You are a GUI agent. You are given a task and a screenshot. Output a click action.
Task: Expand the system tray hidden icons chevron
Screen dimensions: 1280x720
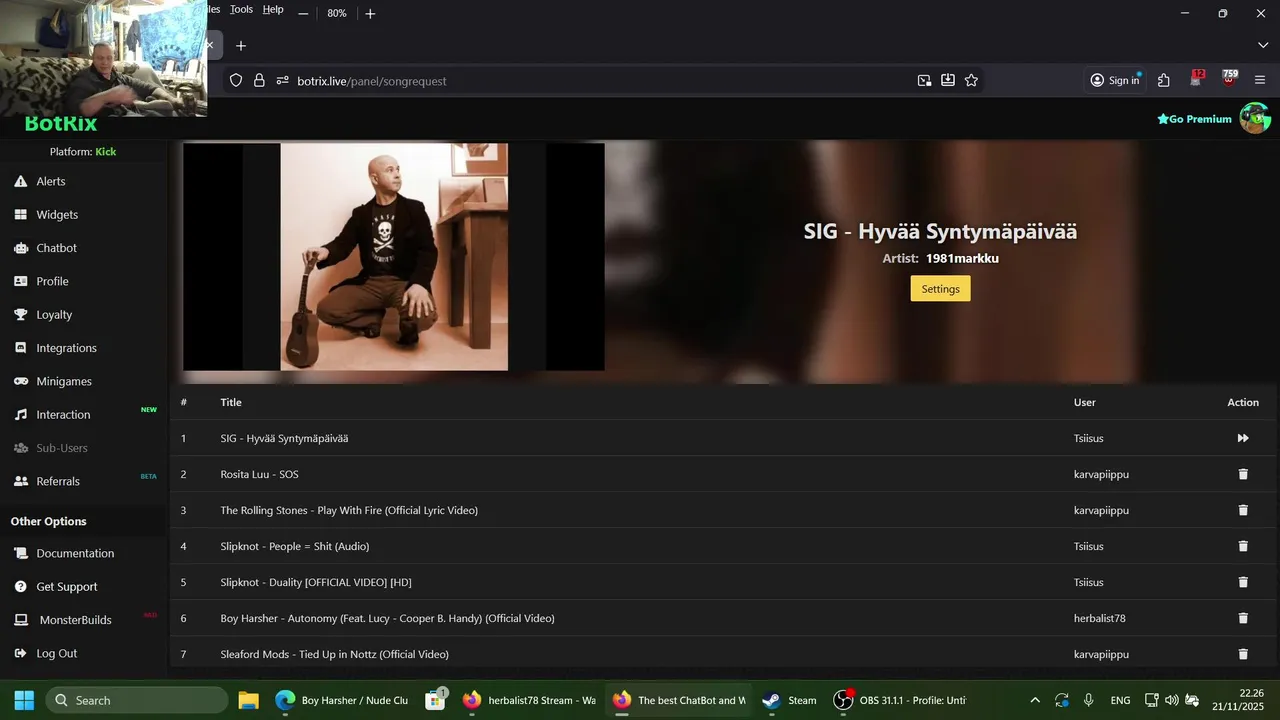pos(1035,700)
